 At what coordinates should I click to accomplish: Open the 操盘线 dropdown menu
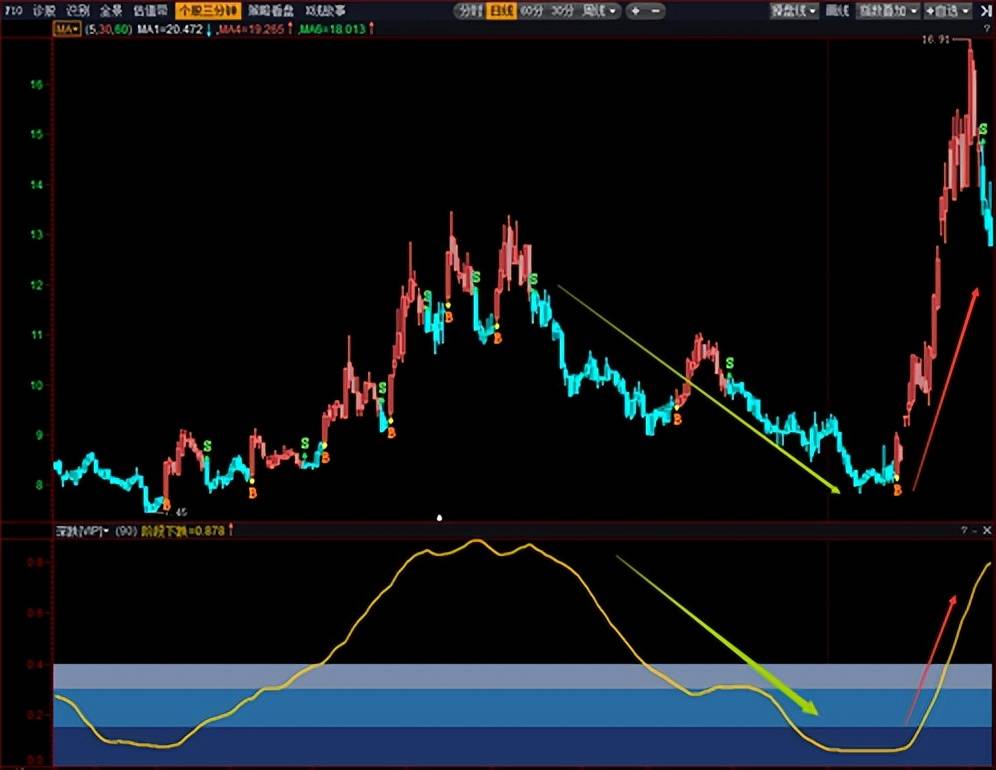click(793, 11)
